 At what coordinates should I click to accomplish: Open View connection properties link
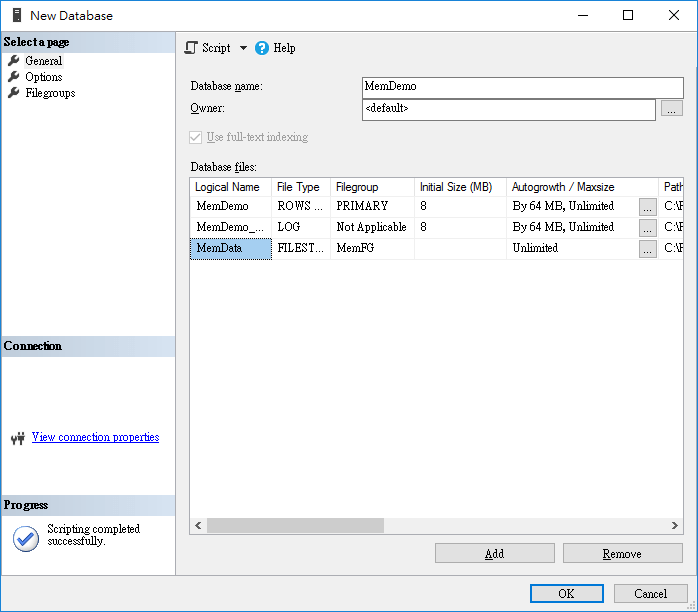click(95, 437)
